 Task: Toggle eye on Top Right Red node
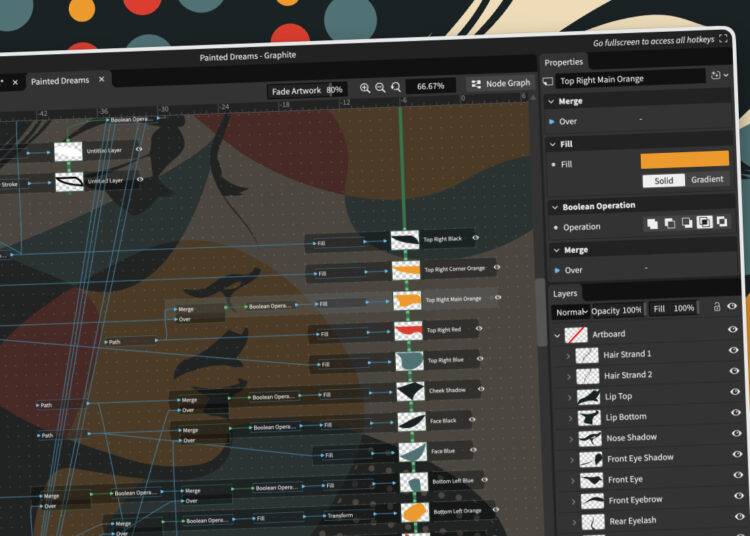(x=479, y=328)
